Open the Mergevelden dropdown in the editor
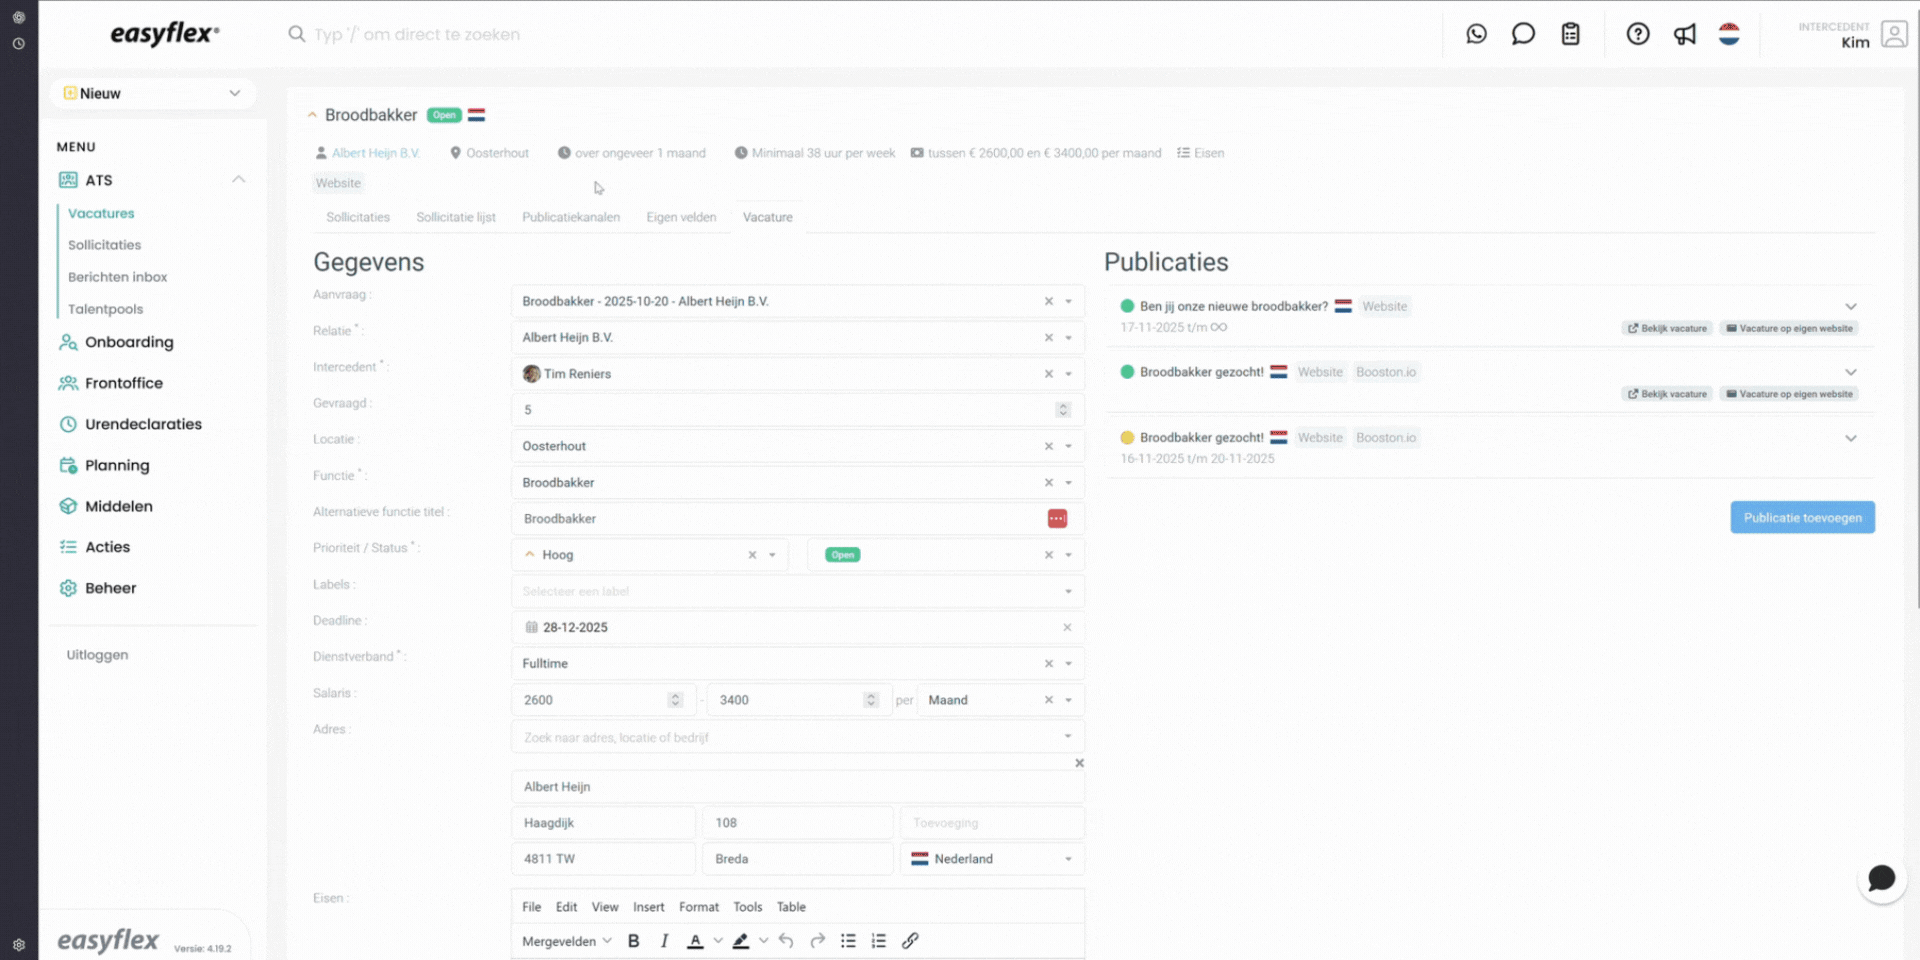This screenshot has height=960, width=1920. point(566,940)
